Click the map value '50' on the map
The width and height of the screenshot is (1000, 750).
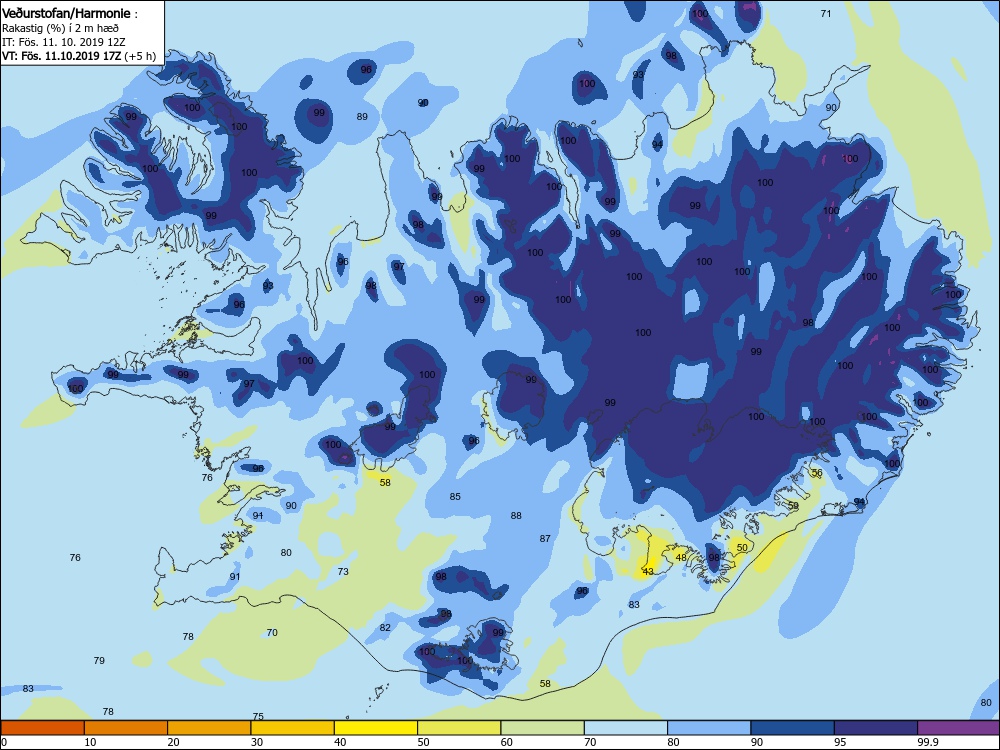[x=742, y=547]
